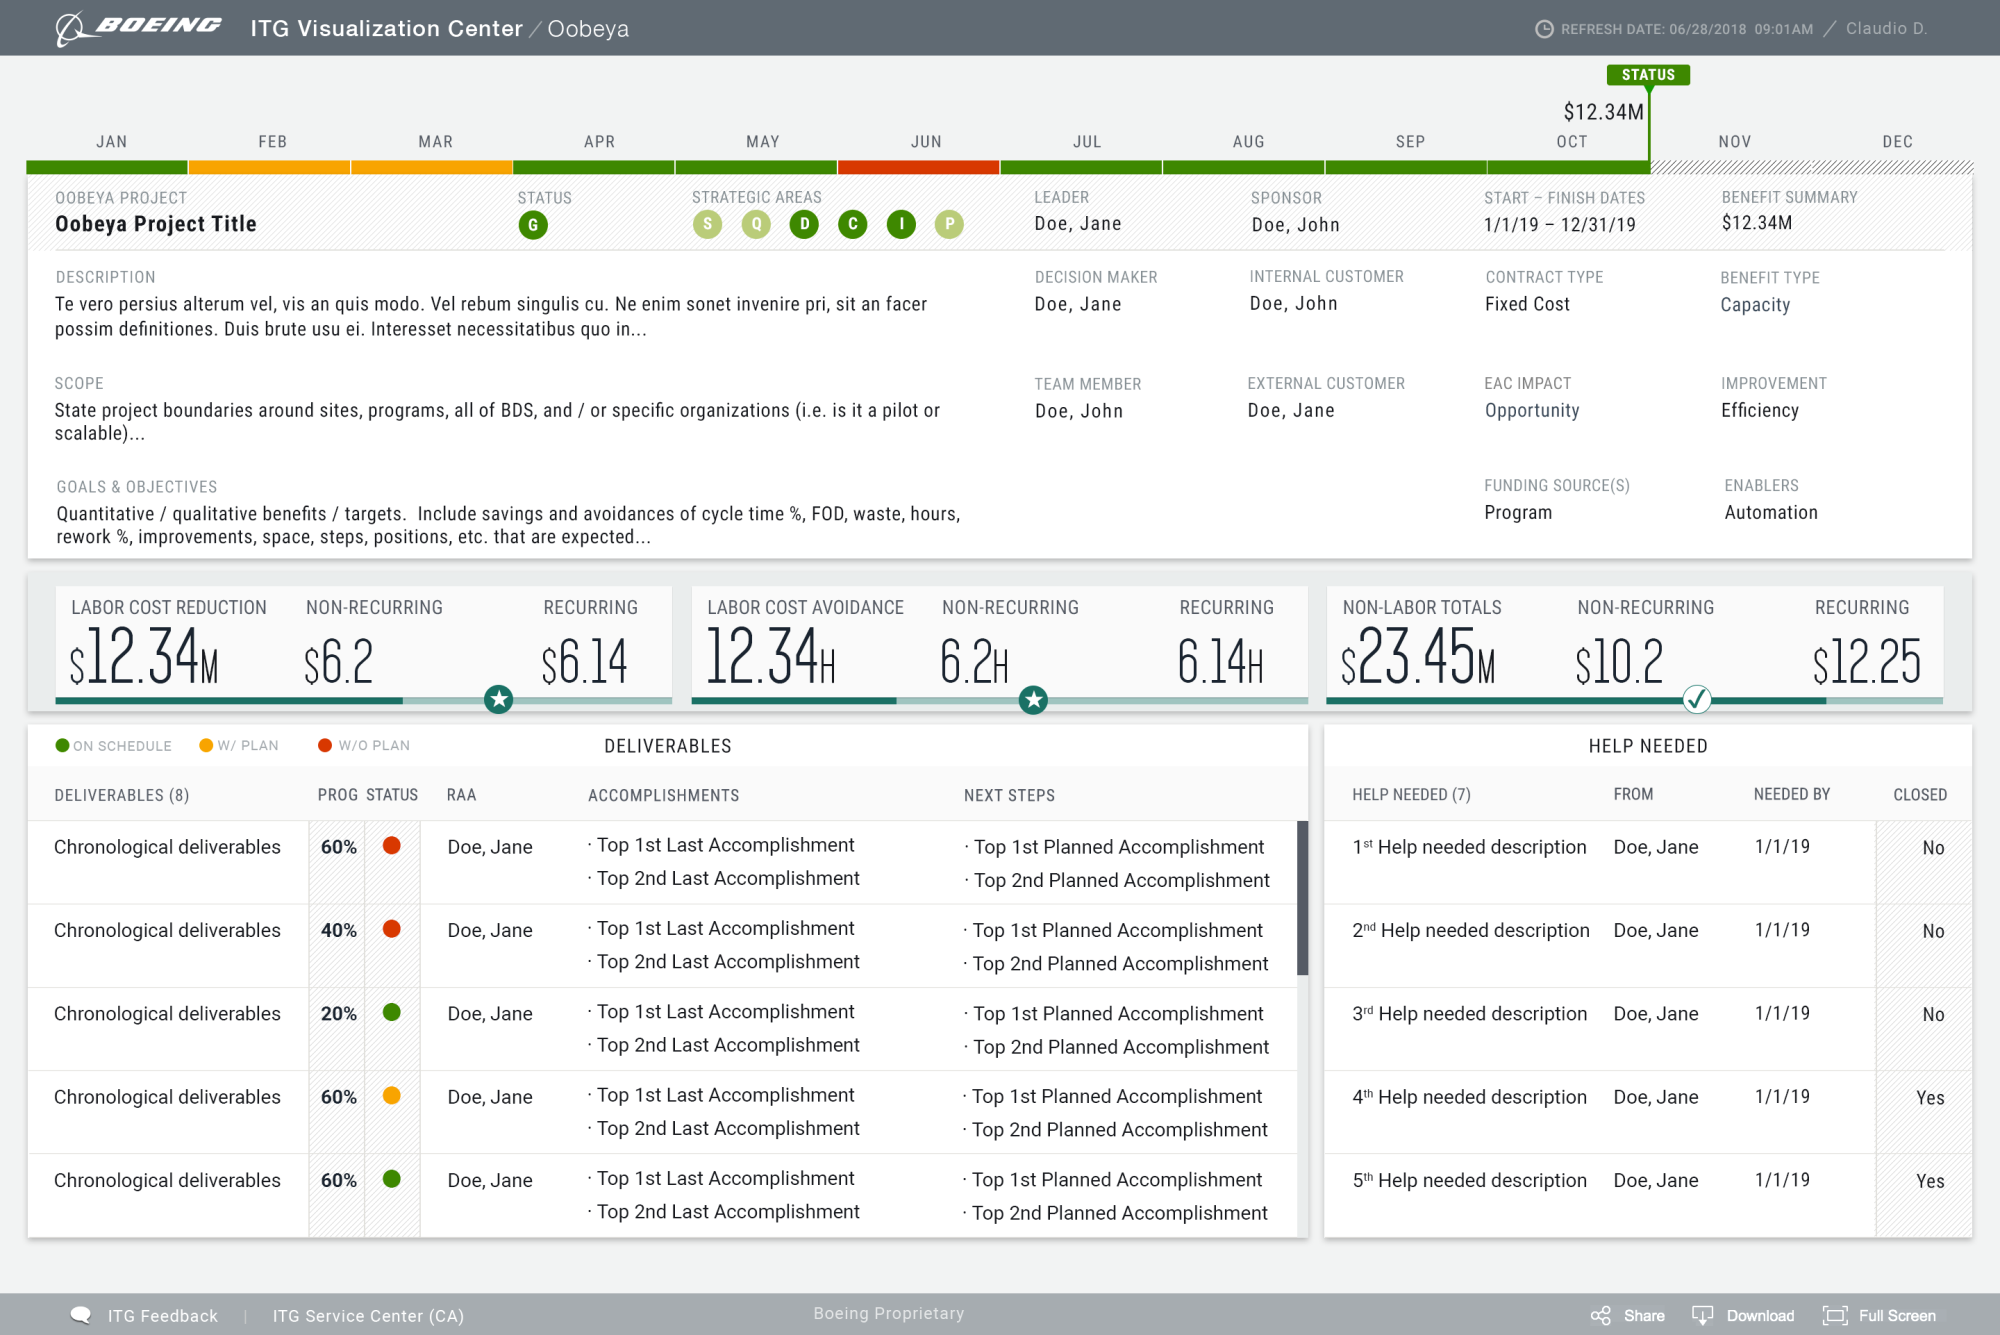This screenshot has width=2000, height=1335.
Task: Open ITG Feedback link
Action: pyautogui.click(x=162, y=1316)
